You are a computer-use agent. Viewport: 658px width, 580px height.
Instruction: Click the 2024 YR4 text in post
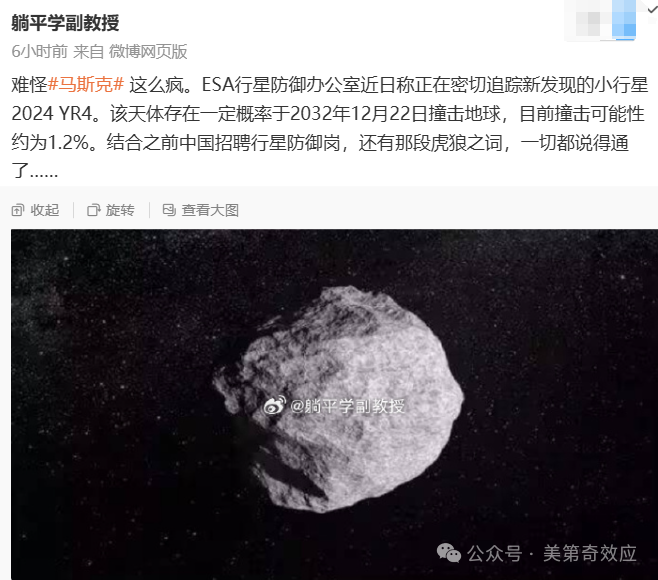52,114
